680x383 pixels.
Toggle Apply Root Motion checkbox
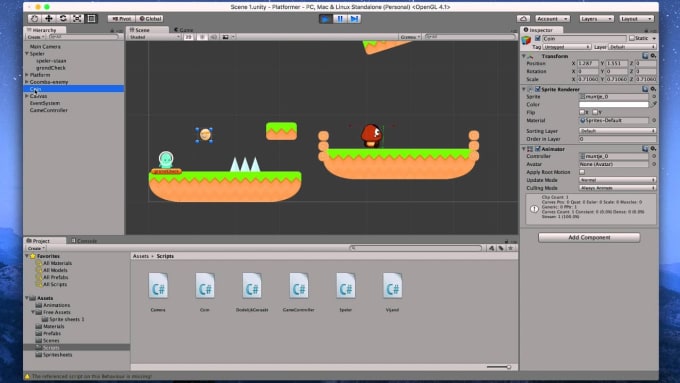pyautogui.click(x=582, y=172)
